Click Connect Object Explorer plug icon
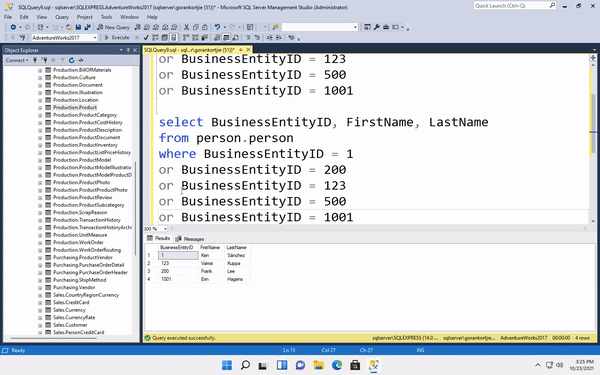Viewport: 600px width, 375px height. pyautogui.click(x=35, y=60)
